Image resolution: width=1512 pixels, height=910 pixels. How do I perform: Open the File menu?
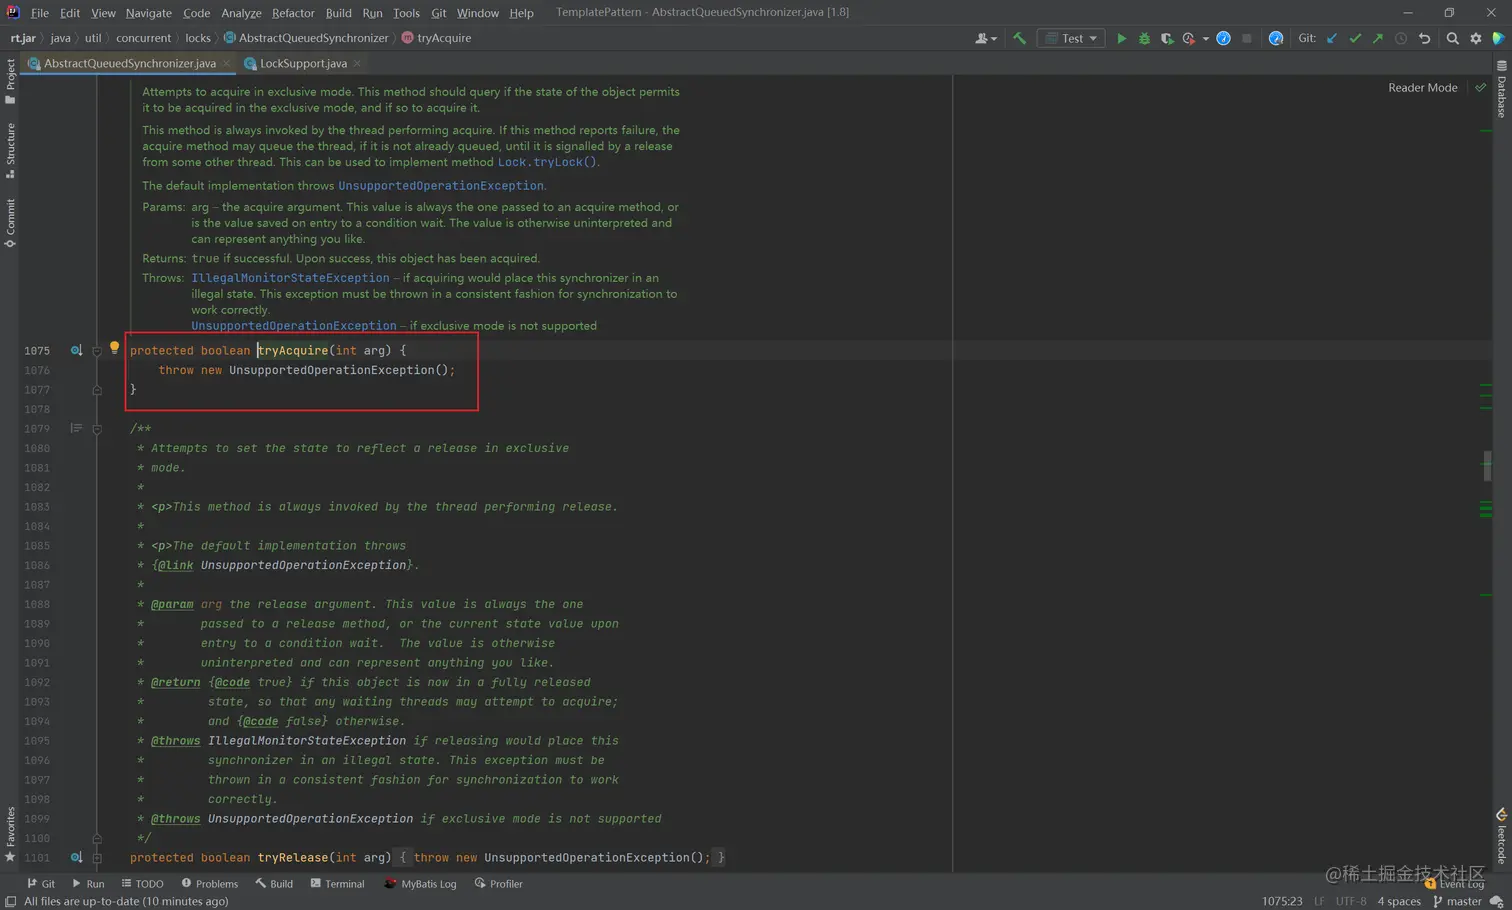pos(40,13)
